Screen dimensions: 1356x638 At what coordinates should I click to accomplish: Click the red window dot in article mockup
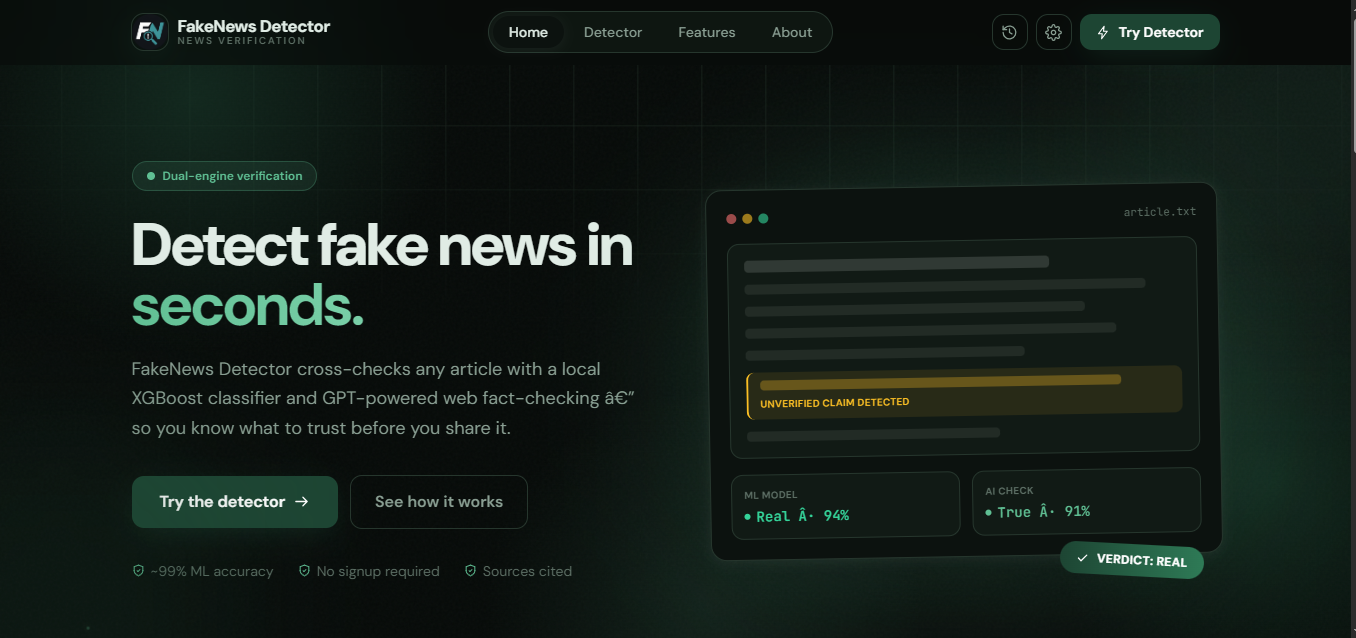(731, 218)
